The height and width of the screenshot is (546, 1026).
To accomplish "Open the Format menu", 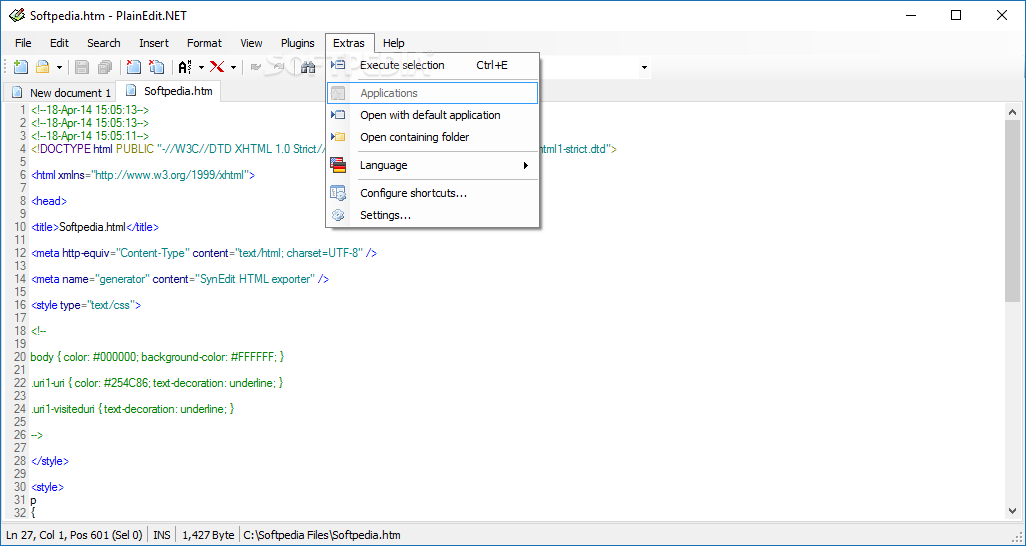I will point(204,43).
